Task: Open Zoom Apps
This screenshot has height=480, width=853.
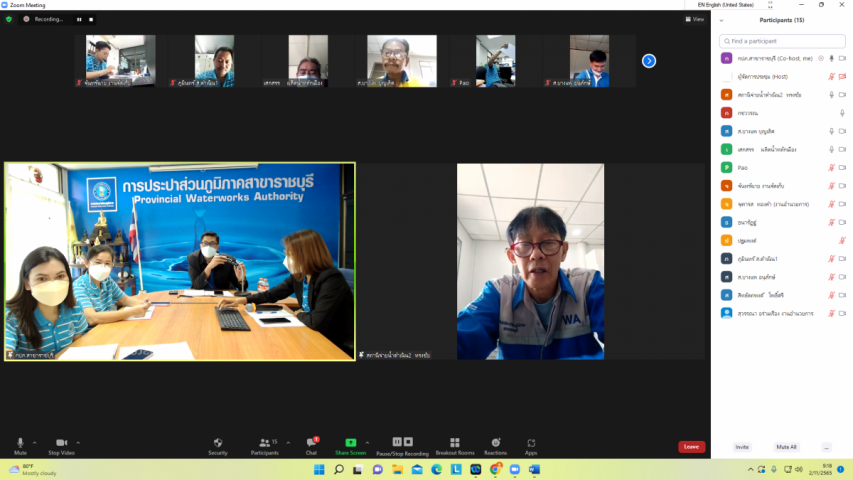Action: pos(531,446)
